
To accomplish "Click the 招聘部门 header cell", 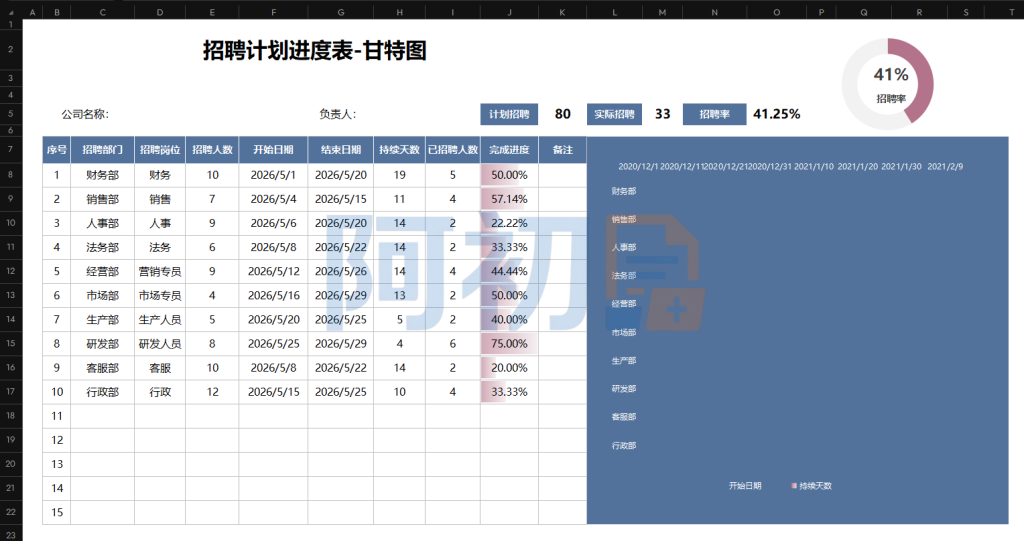I will pyautogui.click(x=103, y=150).
